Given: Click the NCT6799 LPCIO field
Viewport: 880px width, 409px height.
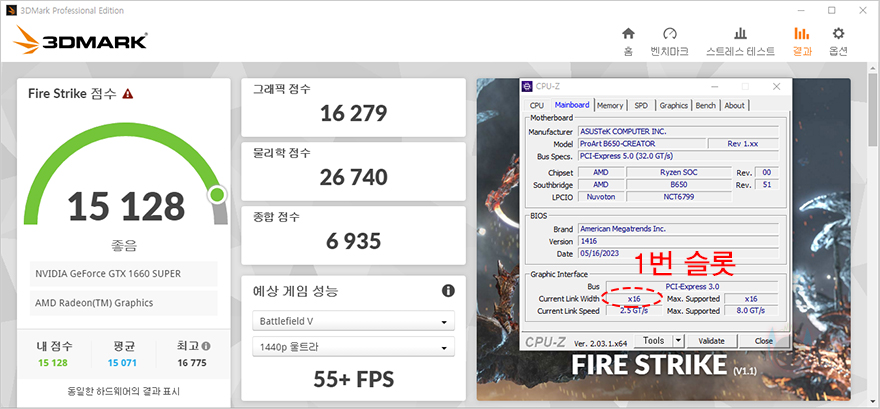Looking at the screenshot, I should pos(679,197).
